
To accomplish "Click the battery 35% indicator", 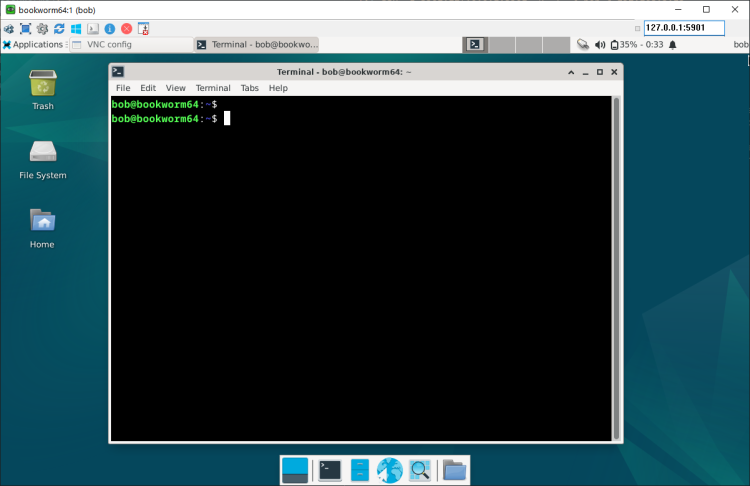I will [637, 44].
